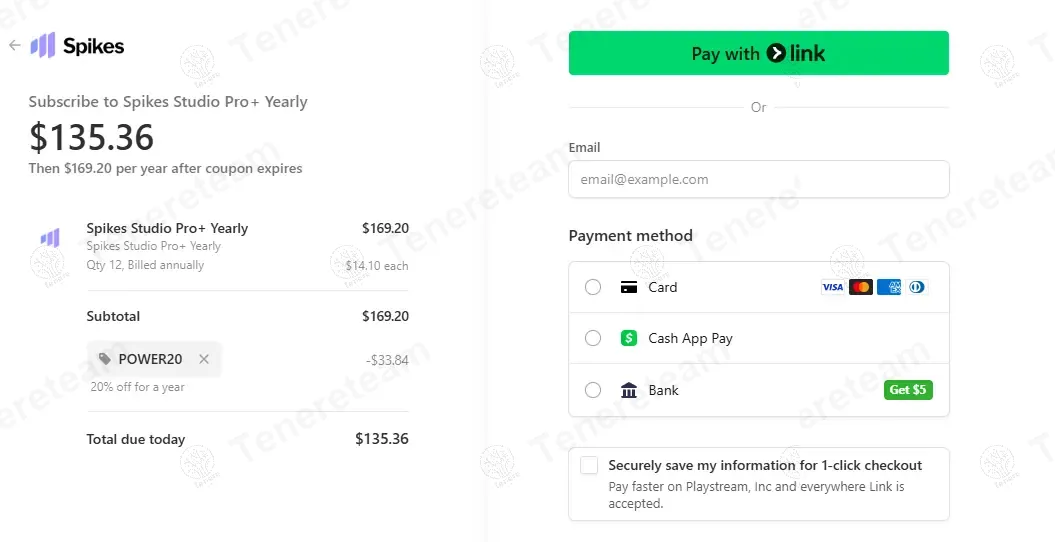Image resolution: width=1055 pixels, height=542 pixels.
Task: Select the Card radio button
Action: point(593,287)
